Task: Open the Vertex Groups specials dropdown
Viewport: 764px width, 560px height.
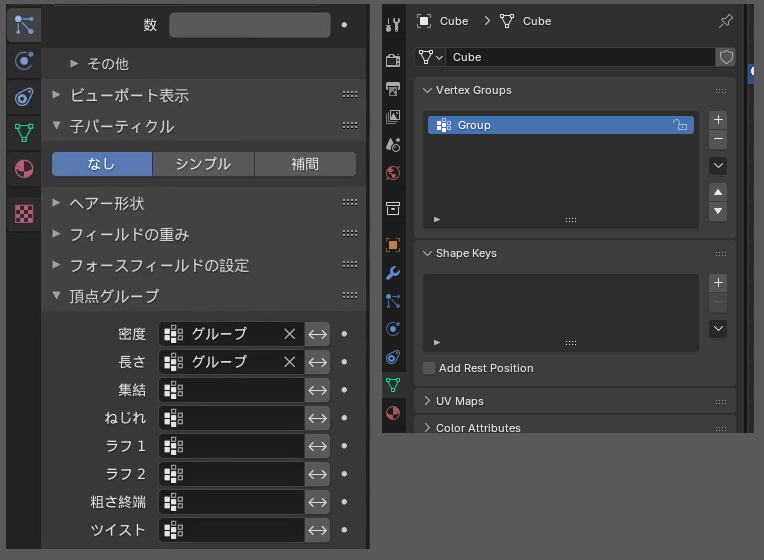Action: click(718, 166)
